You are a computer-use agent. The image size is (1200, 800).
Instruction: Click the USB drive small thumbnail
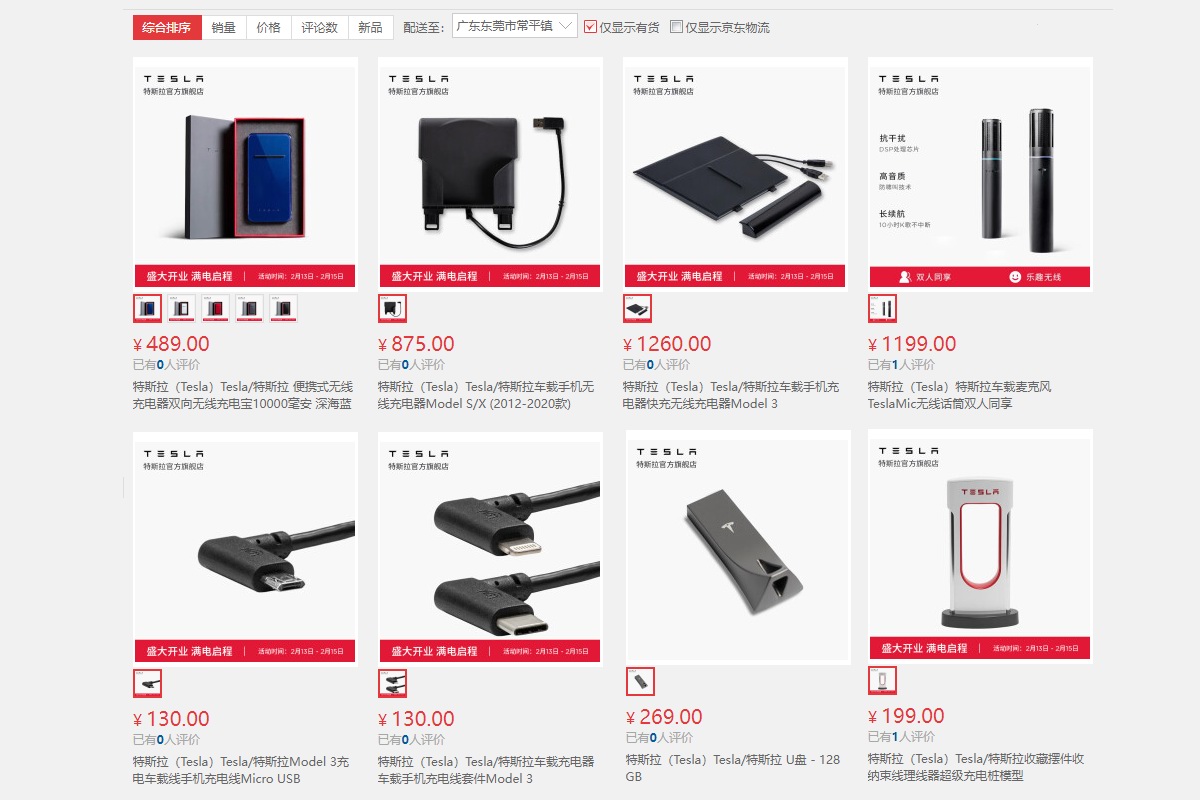[640, 682]
